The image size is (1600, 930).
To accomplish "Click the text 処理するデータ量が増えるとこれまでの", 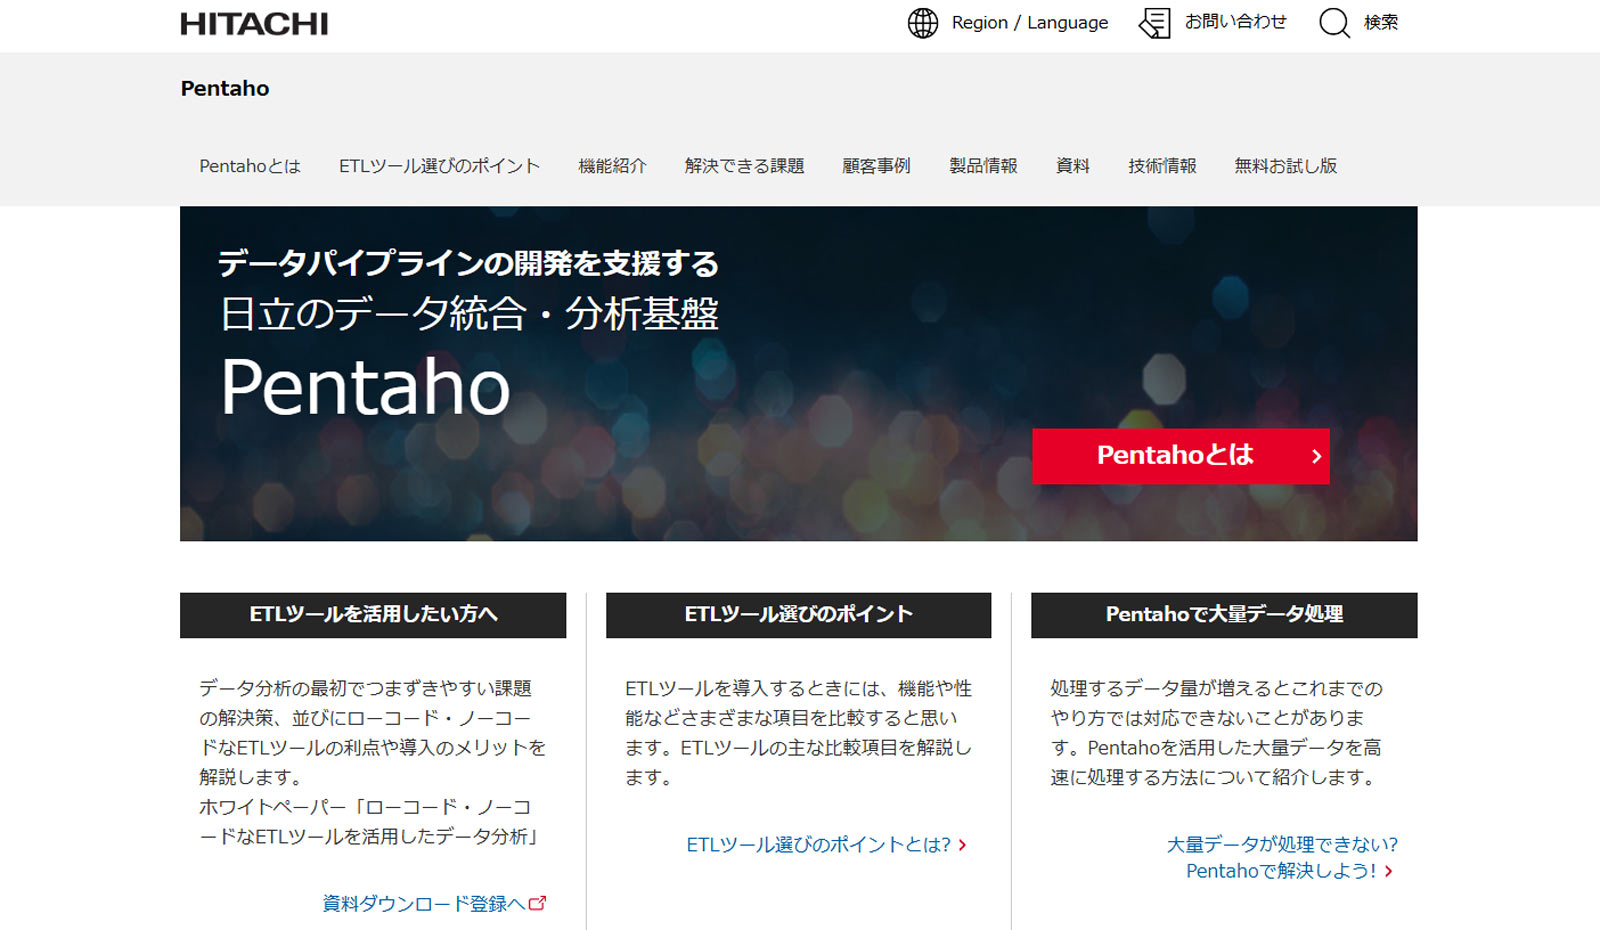I will (x=1216, y=688).
